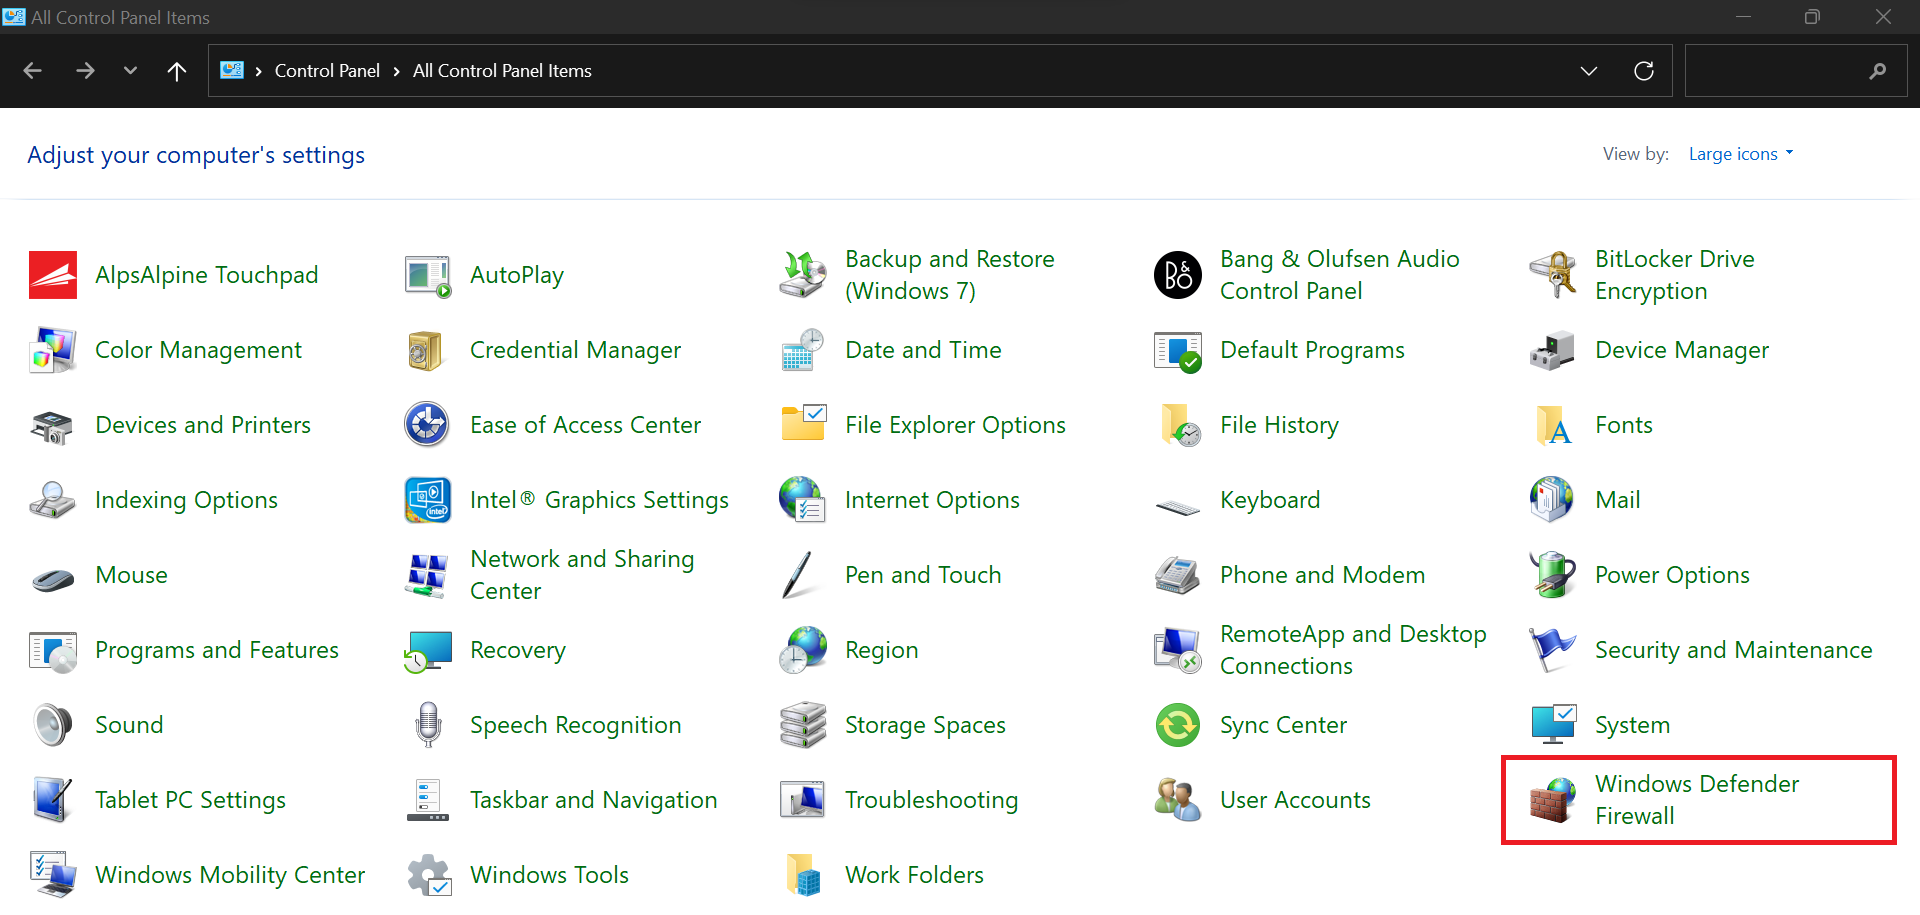Expand the View by Large icons dropdown
This screenshot has height=915, width=1920.
(x=1740, y=154)
